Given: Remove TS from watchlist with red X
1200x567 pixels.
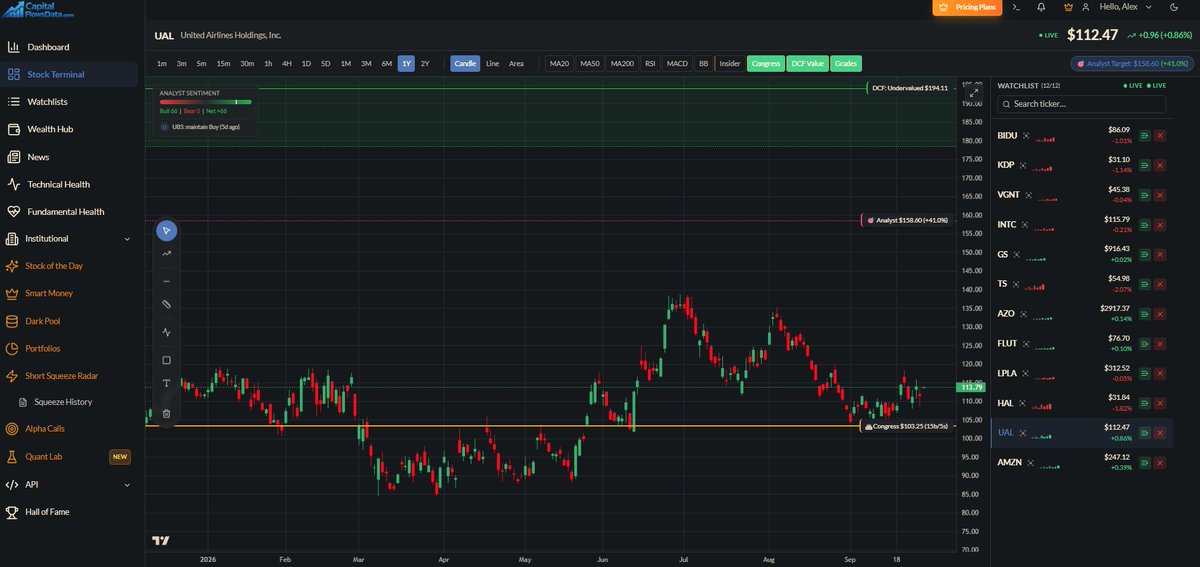Looking at the screenshot, I should coord(1160,284).
